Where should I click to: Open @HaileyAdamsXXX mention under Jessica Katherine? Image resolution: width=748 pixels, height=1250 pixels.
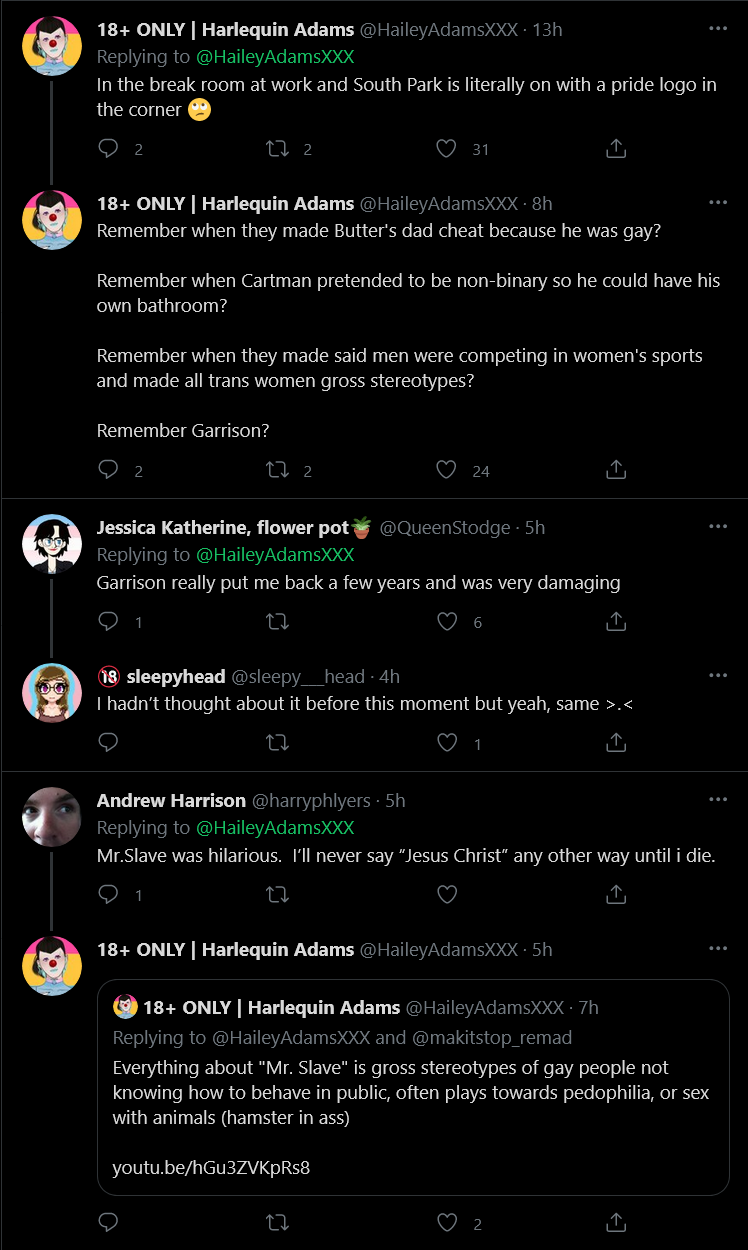coord(275,555)
